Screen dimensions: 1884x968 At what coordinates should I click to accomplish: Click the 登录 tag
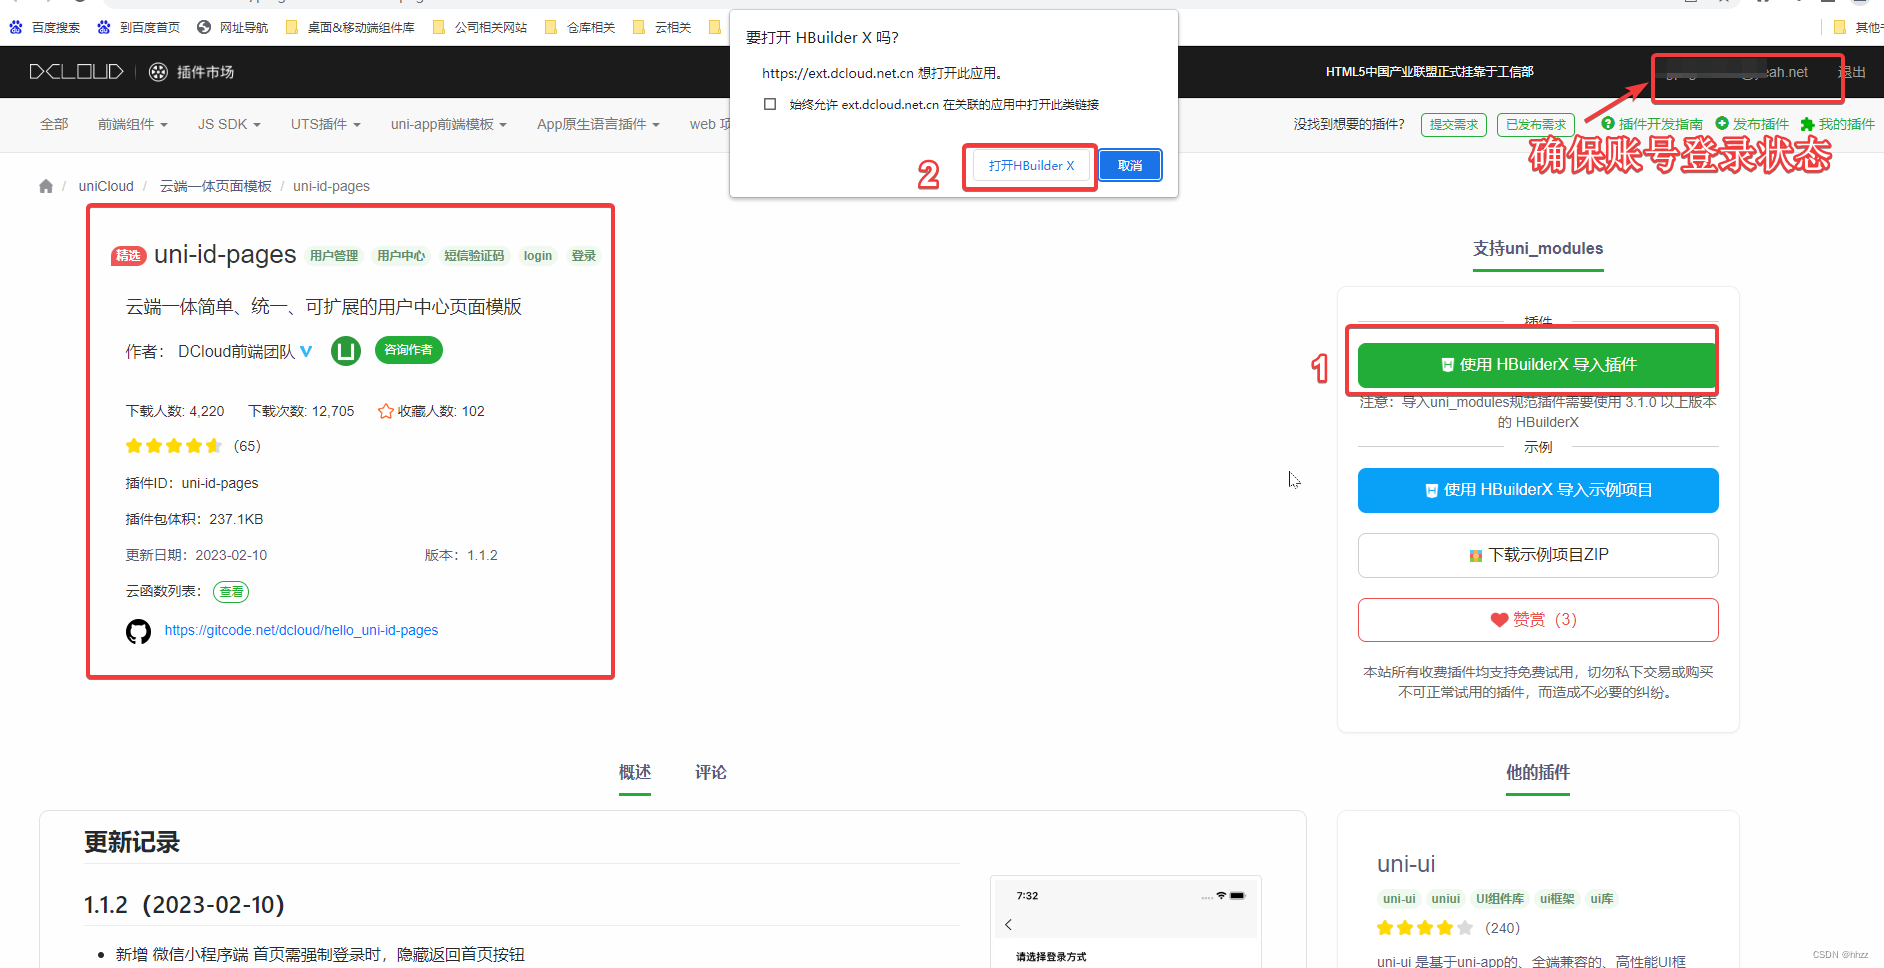[584, 256]
